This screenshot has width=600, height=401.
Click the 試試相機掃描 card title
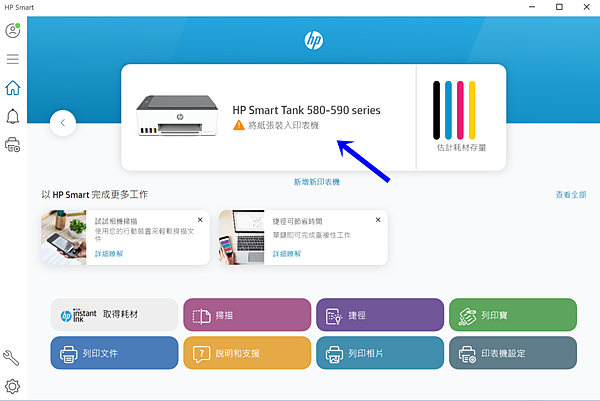[x=116, y=221]
